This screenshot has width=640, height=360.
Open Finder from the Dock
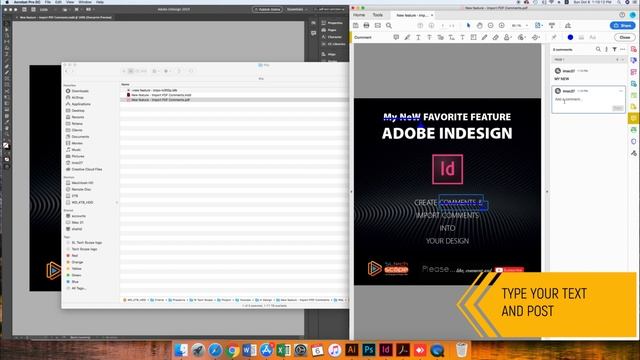(181, 350)
